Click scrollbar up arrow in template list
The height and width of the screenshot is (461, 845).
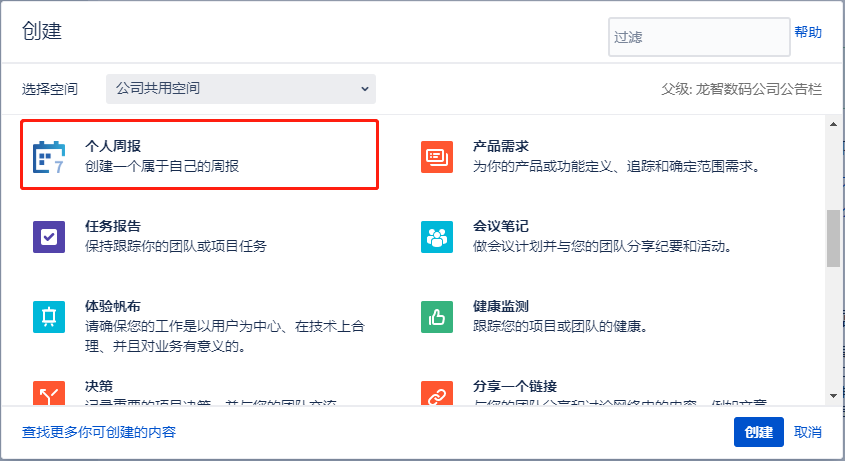[833, 123]
